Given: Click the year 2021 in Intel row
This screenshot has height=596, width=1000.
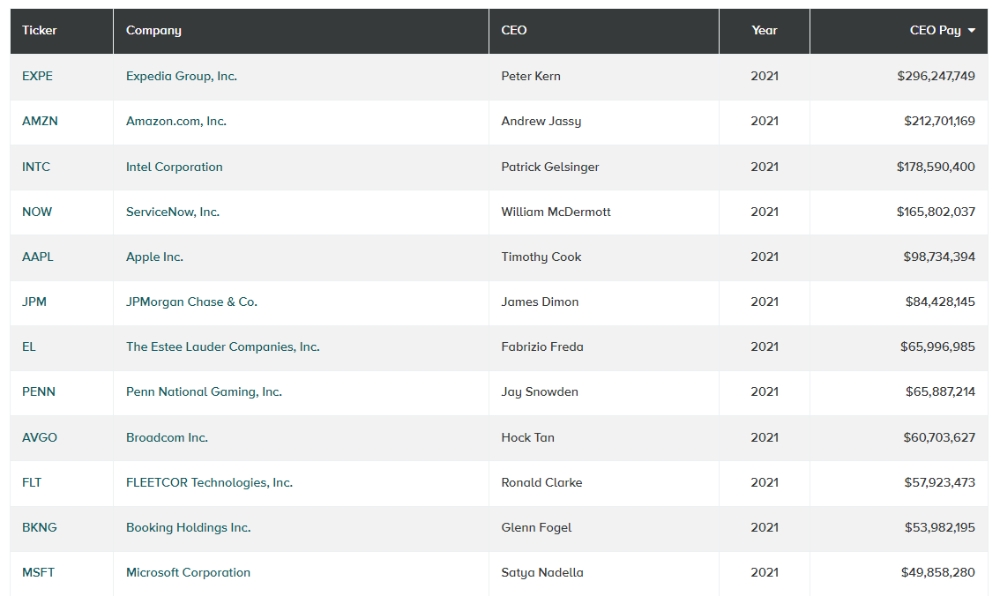Looking at the screenshot, I should pyautogui.click(x=764, y=166).
